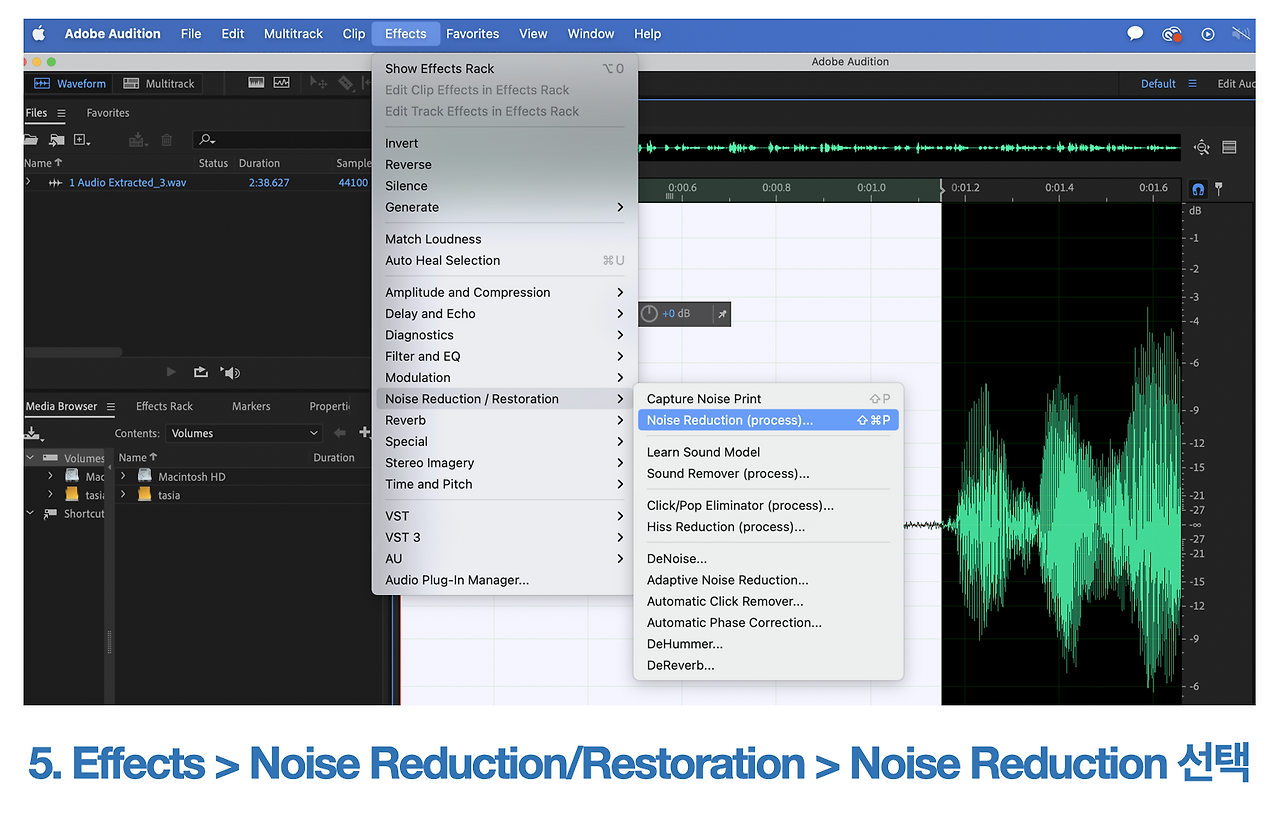Collapse the Volumes tree node
The height and width of the screenshot is (827, 1280).
pyautogui.click(x=30, y=458)
